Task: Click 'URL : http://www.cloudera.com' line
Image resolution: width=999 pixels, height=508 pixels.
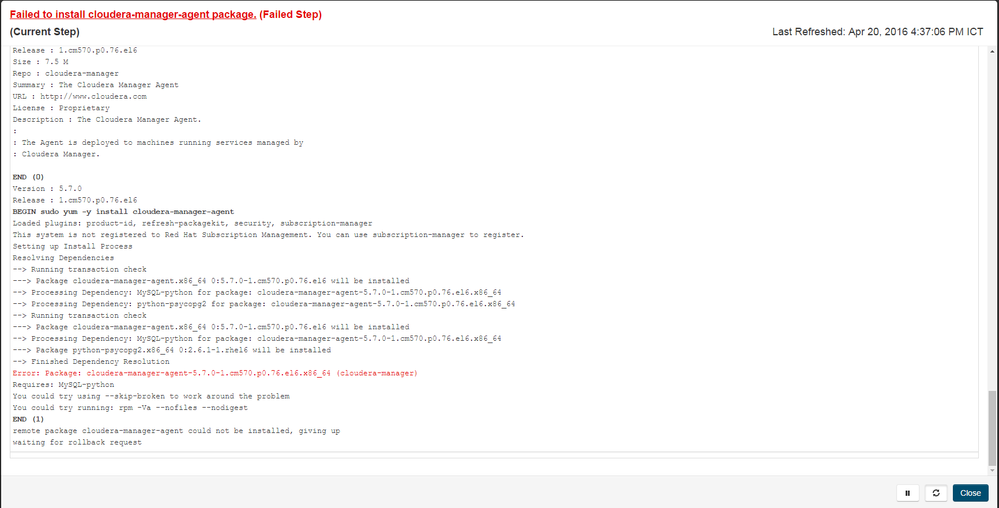Action: pyautogui.click(x=80, y=97)
